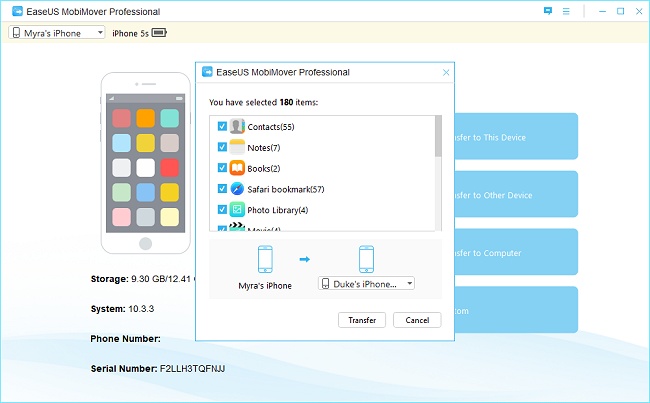The height and width of the screenshot is (403, 650).
Task: Click the Notes app icon in list
Action: [237, 147]
